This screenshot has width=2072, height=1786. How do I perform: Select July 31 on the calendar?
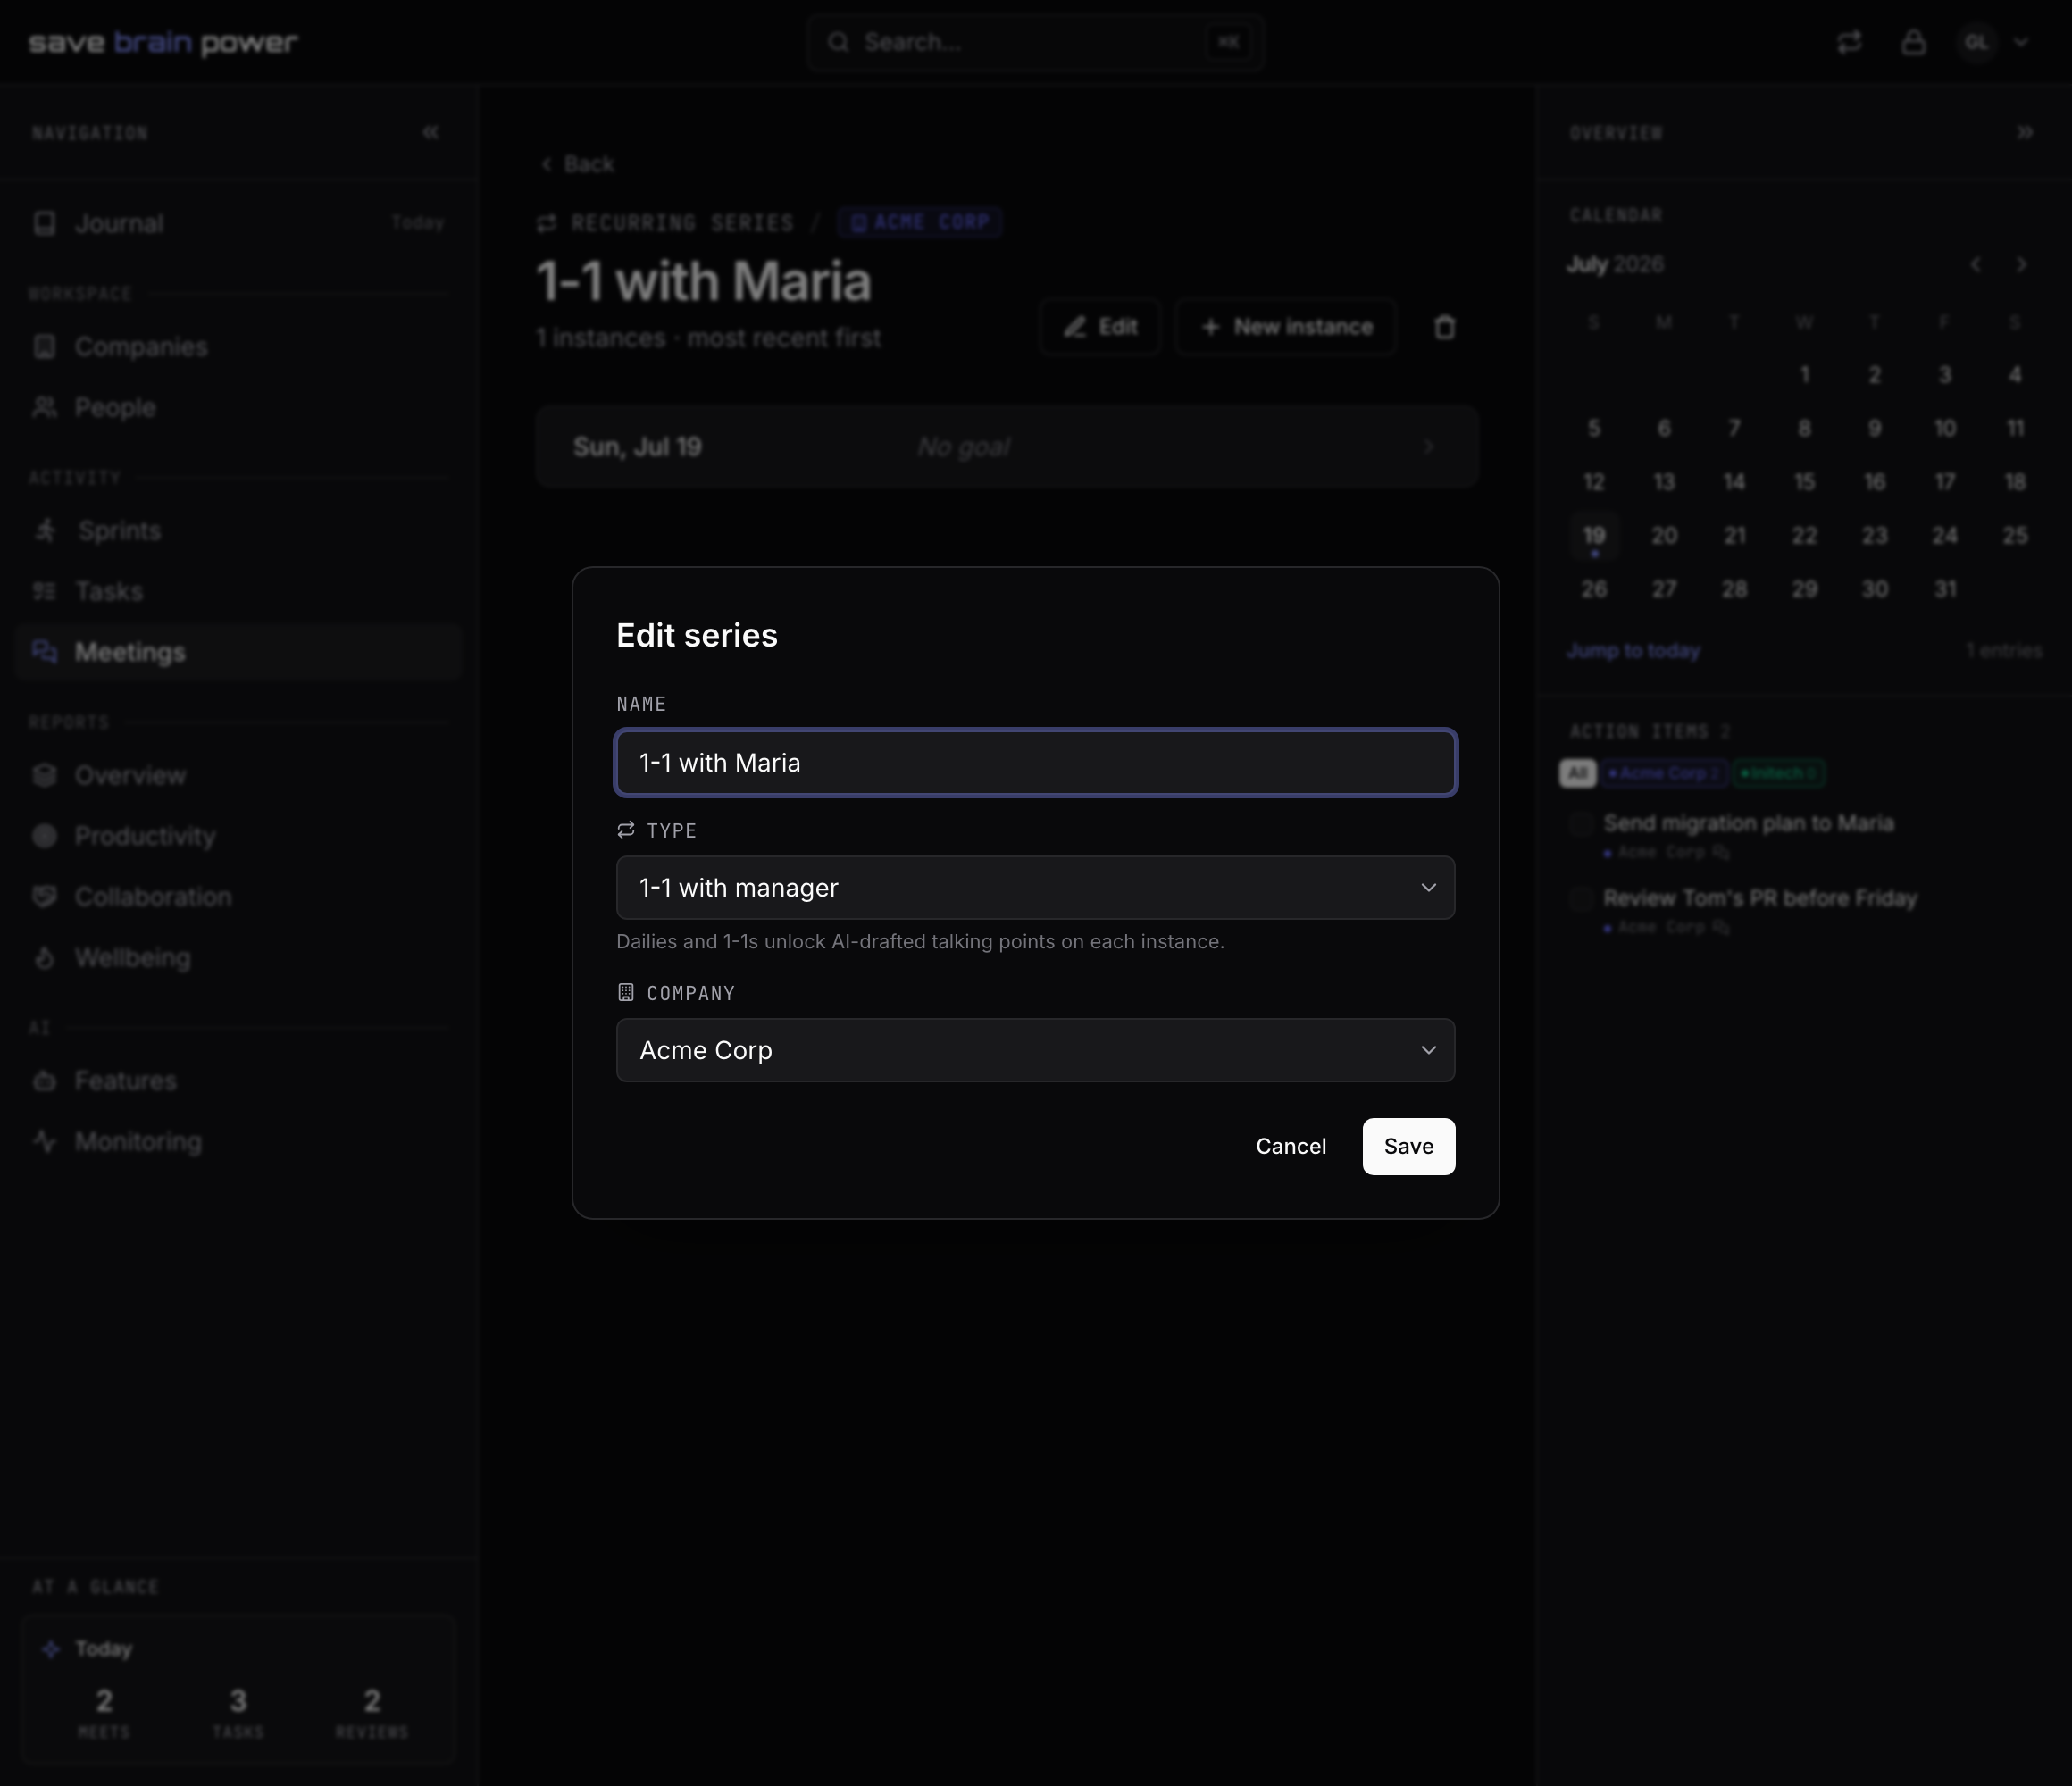[1944, 590]
